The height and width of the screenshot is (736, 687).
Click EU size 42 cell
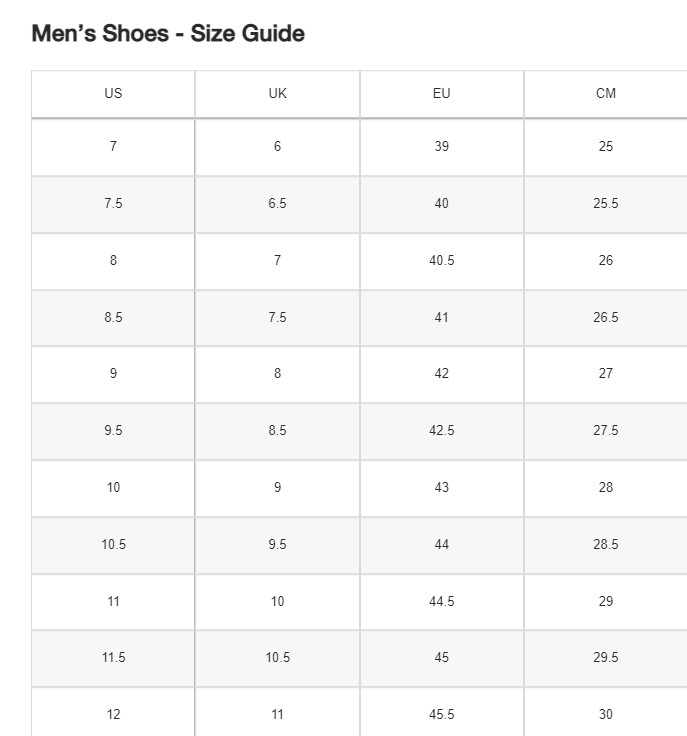(441, 373)
